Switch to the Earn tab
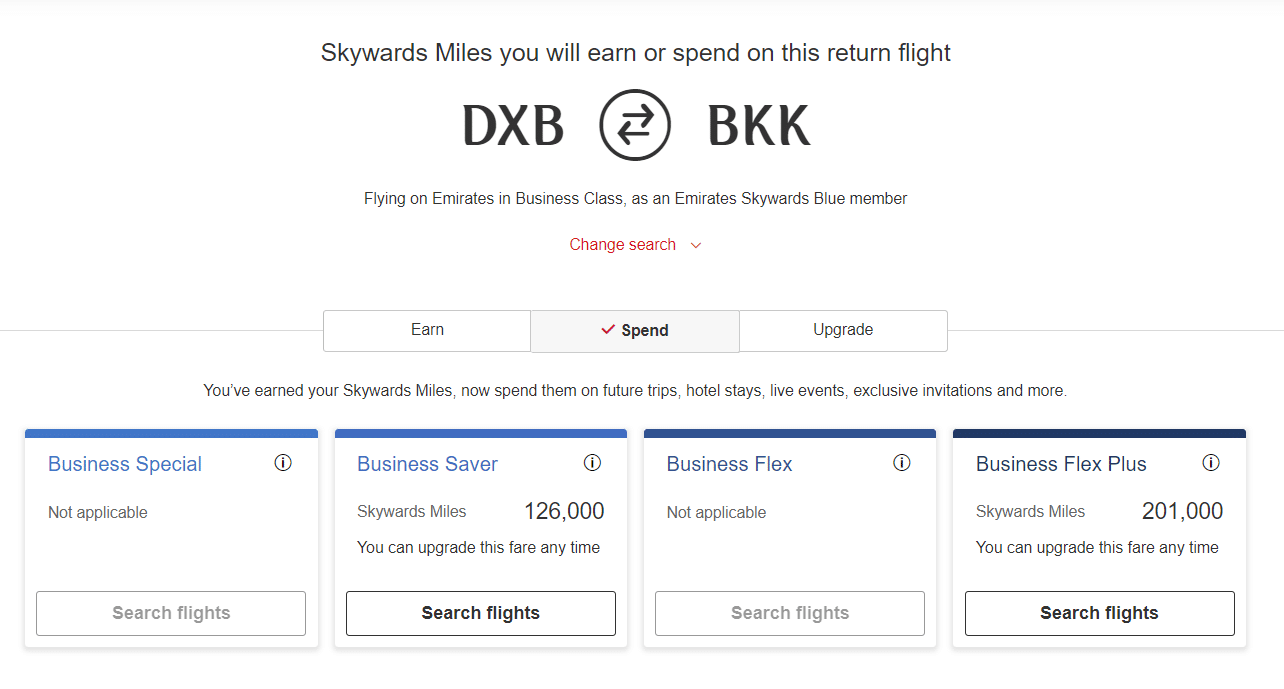Image resolution: width=1284 pixels, height=689 pixels. pyautogui.click(x=427, y=330)
